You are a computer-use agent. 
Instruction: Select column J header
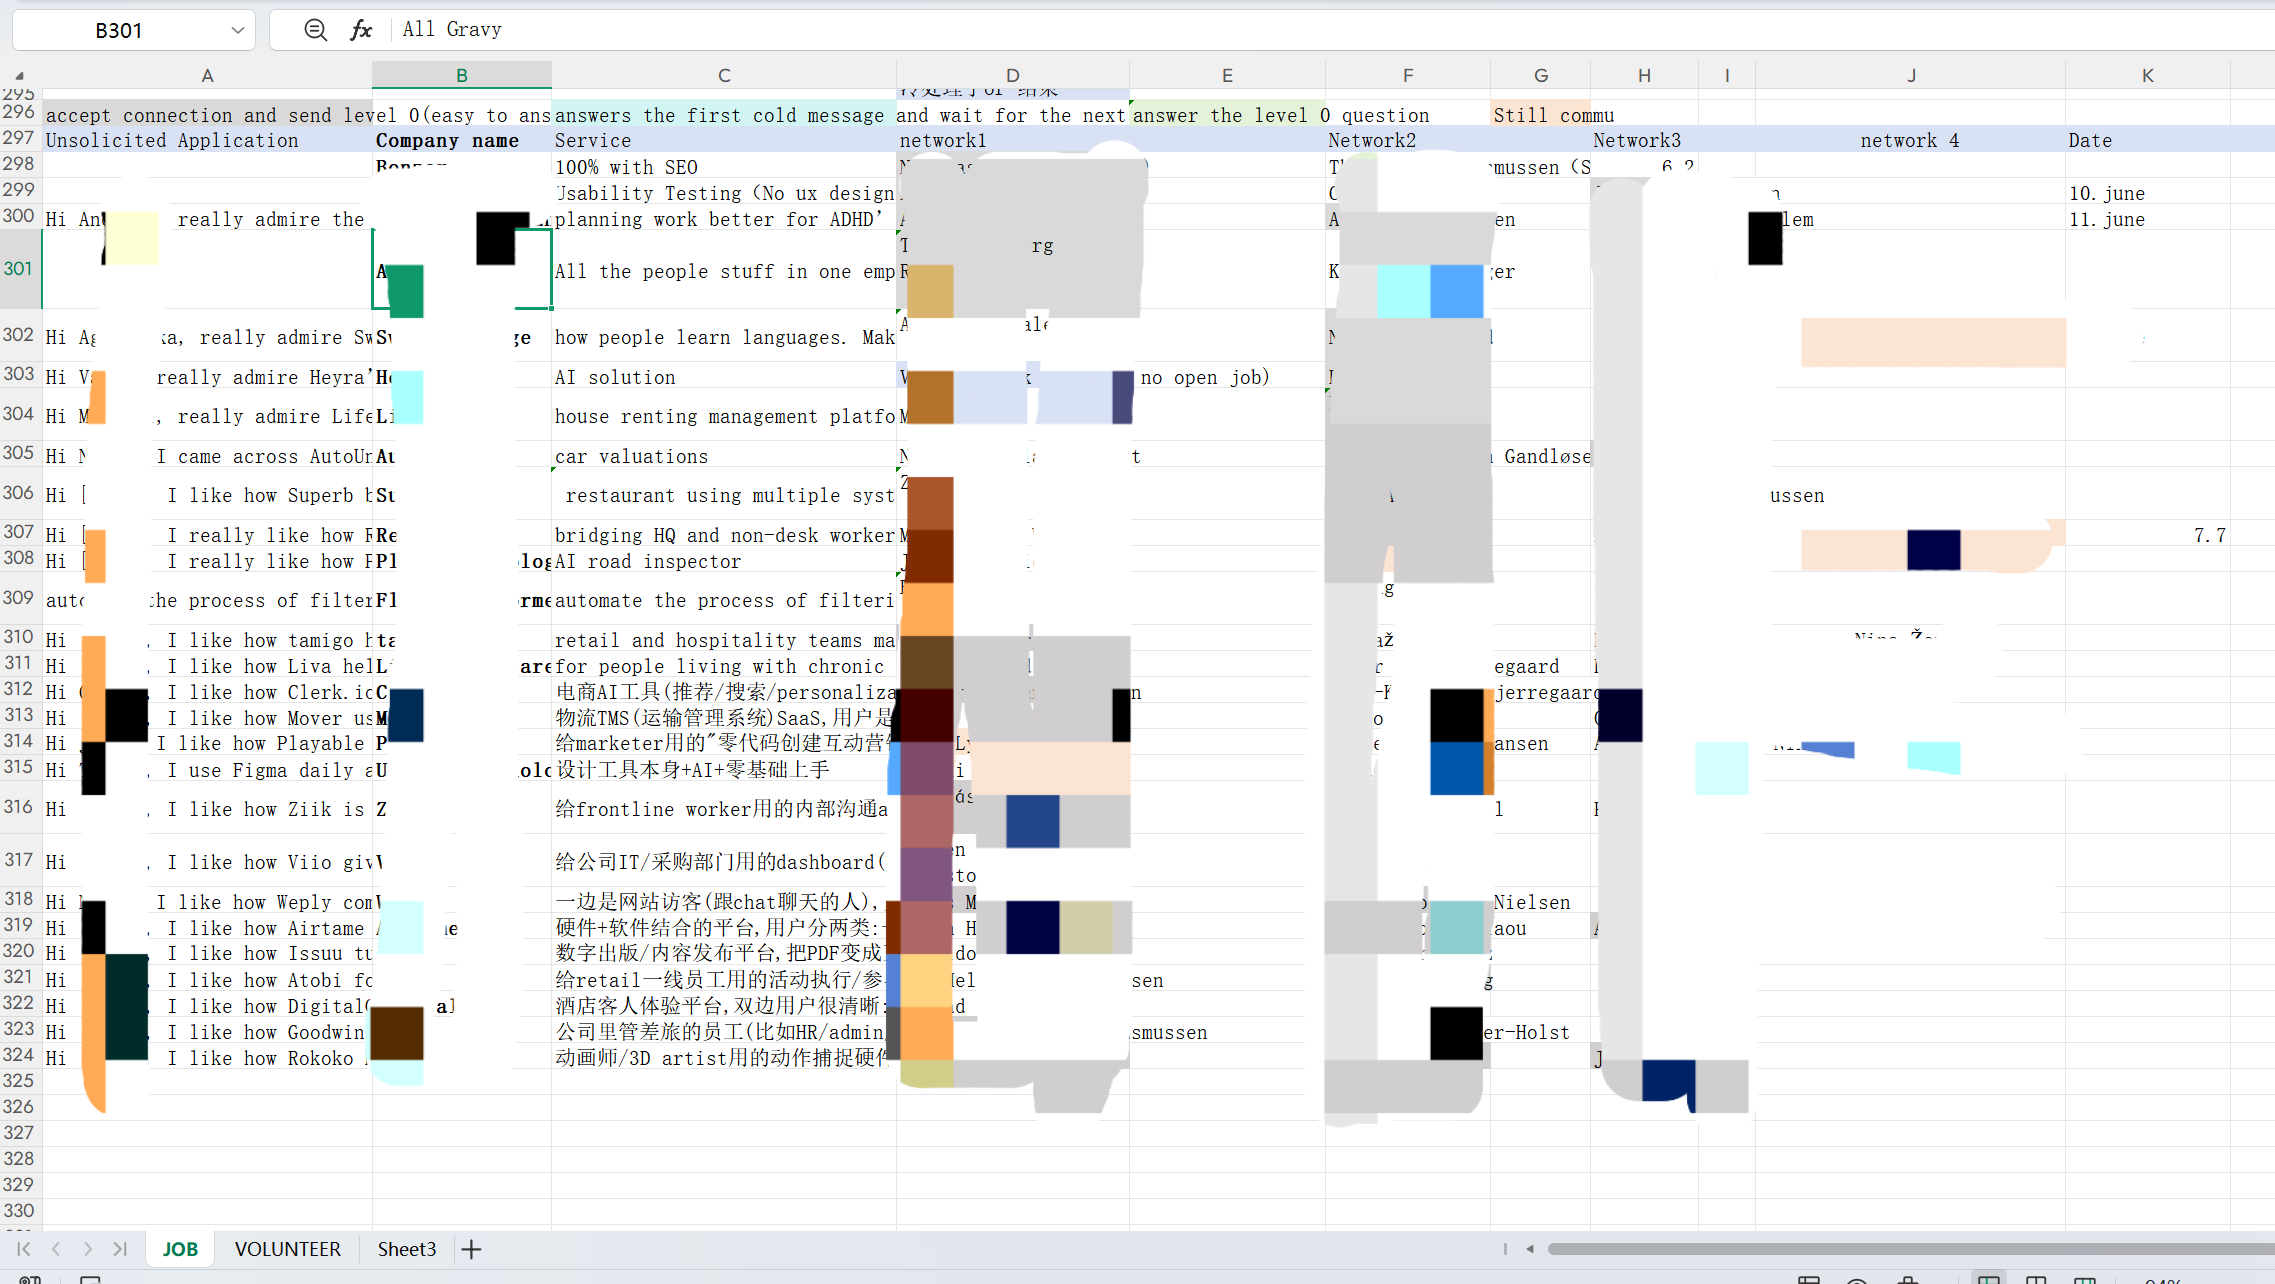tap(1911, 75)
